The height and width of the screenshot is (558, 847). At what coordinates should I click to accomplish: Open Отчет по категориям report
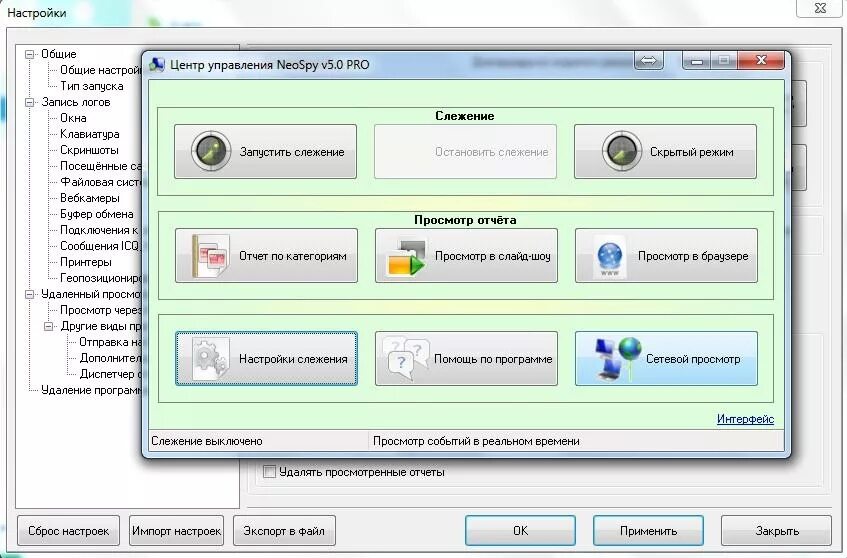[266, 256]
